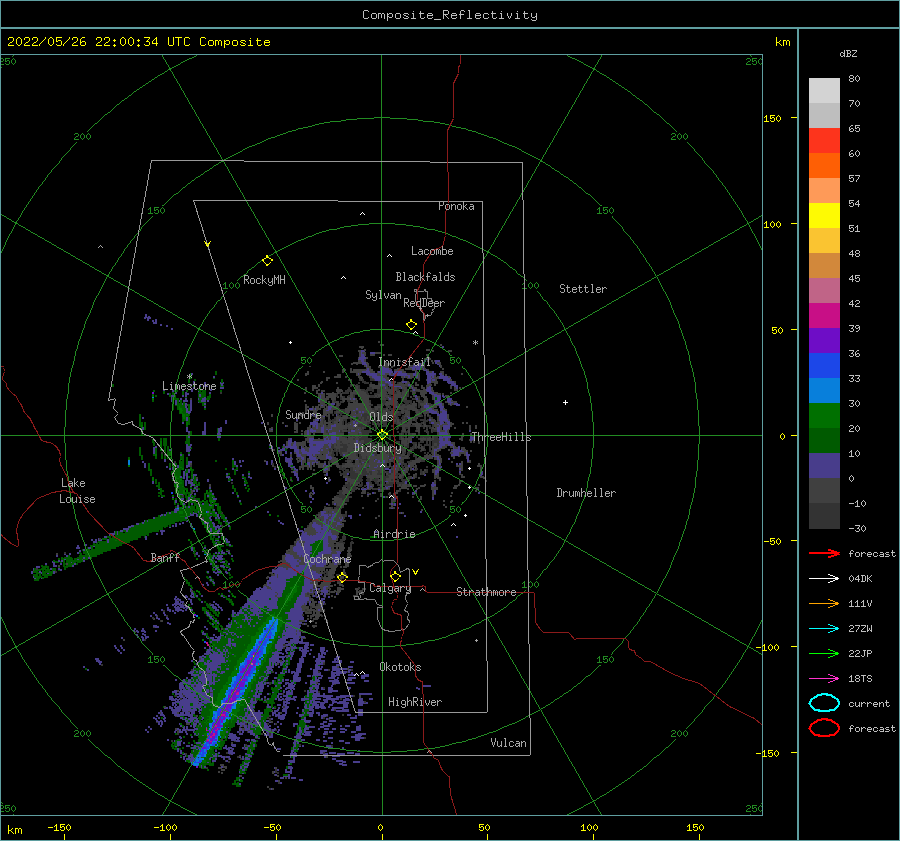Screen dimensions: 900x841
Task: Click the Sundre label
Action: tap(304, 415)
